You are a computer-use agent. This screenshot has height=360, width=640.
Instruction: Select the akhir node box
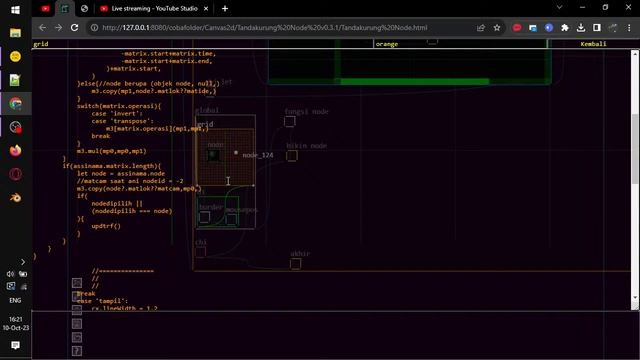click(x=296, y=264)
